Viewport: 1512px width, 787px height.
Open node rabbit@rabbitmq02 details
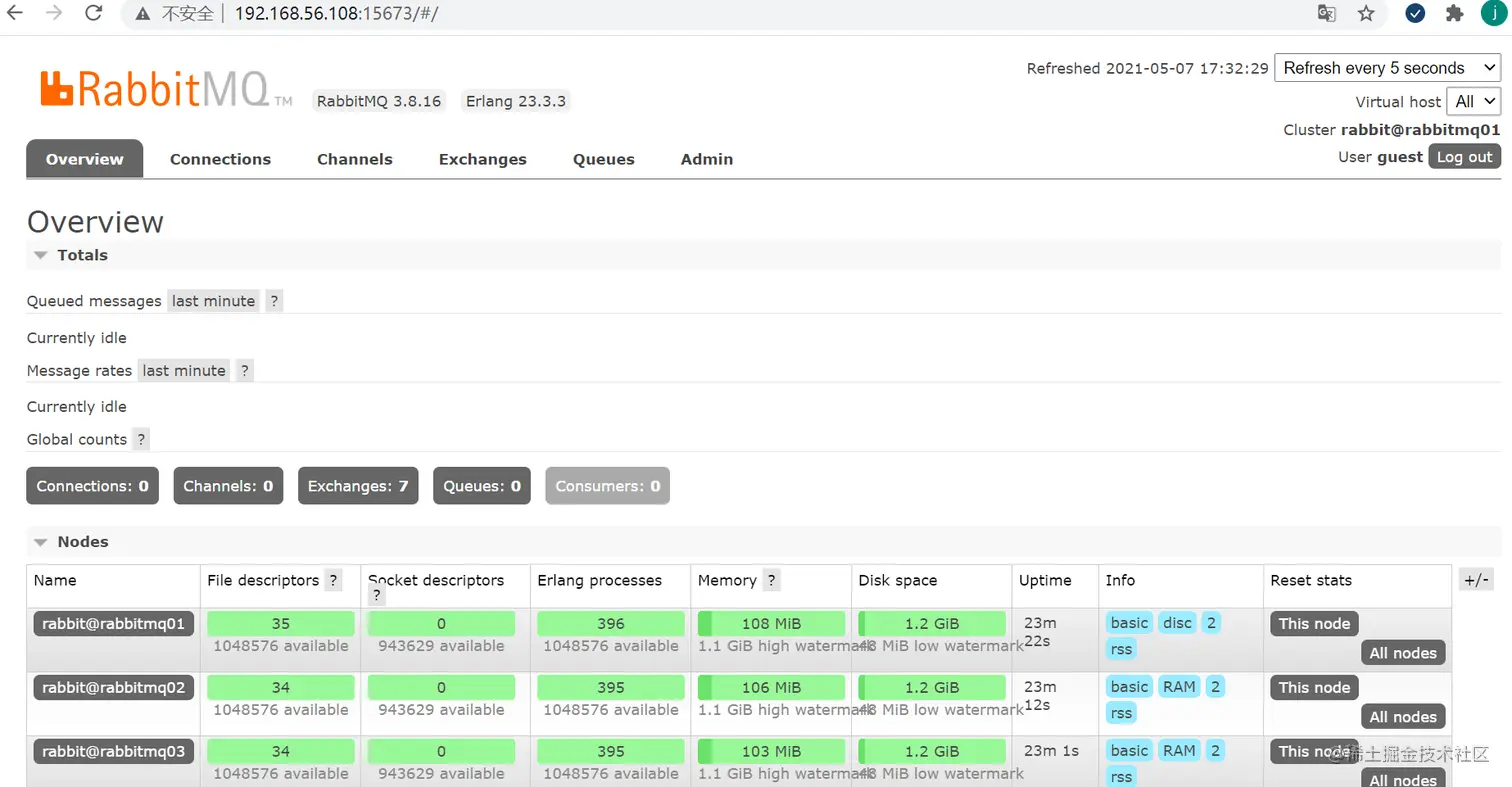point(114,688)
